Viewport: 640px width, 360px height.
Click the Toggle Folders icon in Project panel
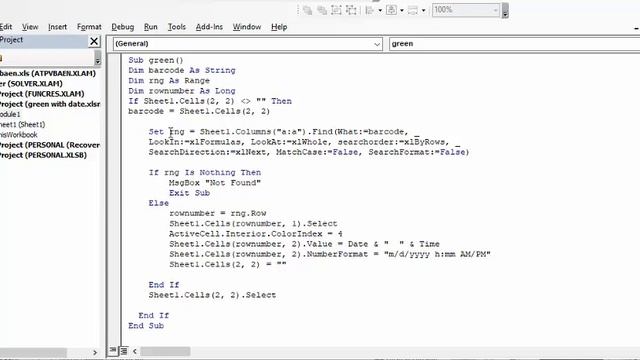coord(1,58)
